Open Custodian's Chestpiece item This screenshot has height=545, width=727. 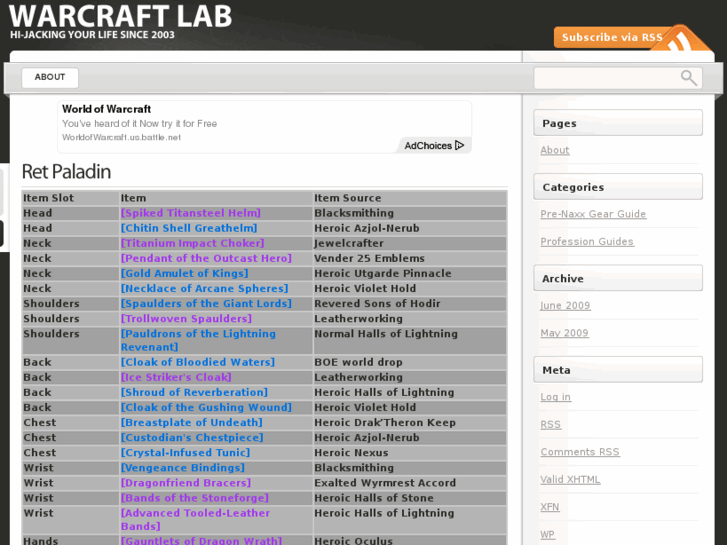(x=192, y=437)
